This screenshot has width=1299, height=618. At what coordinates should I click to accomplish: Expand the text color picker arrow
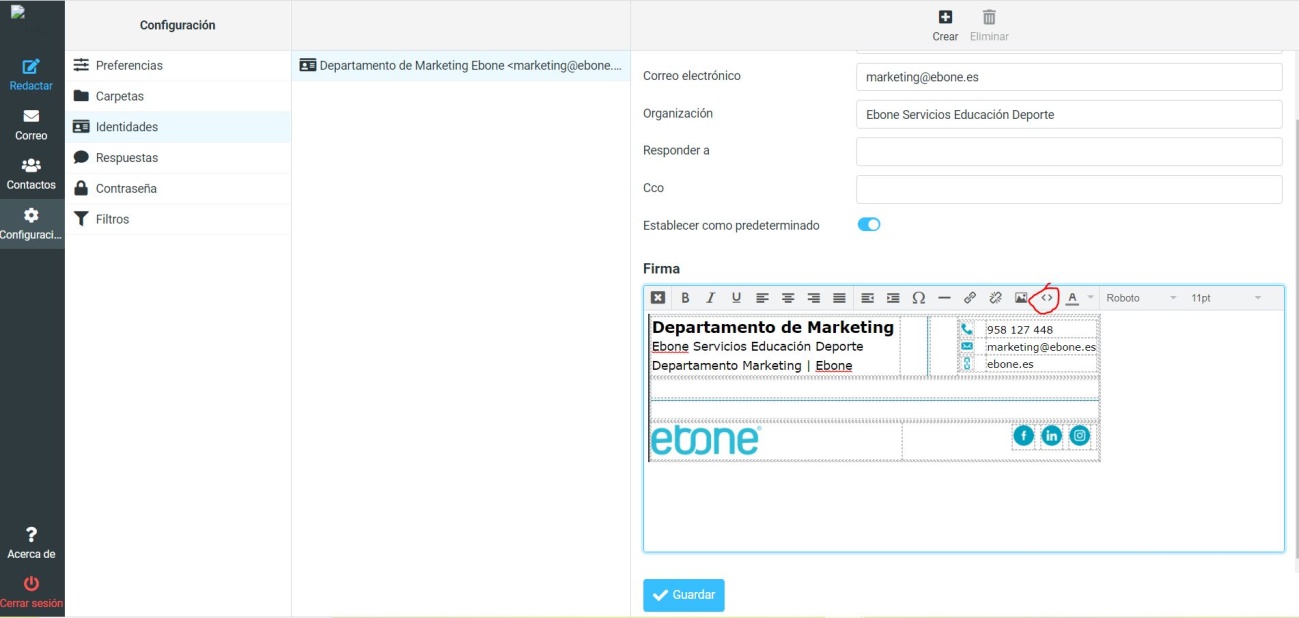pos(1090,298)
